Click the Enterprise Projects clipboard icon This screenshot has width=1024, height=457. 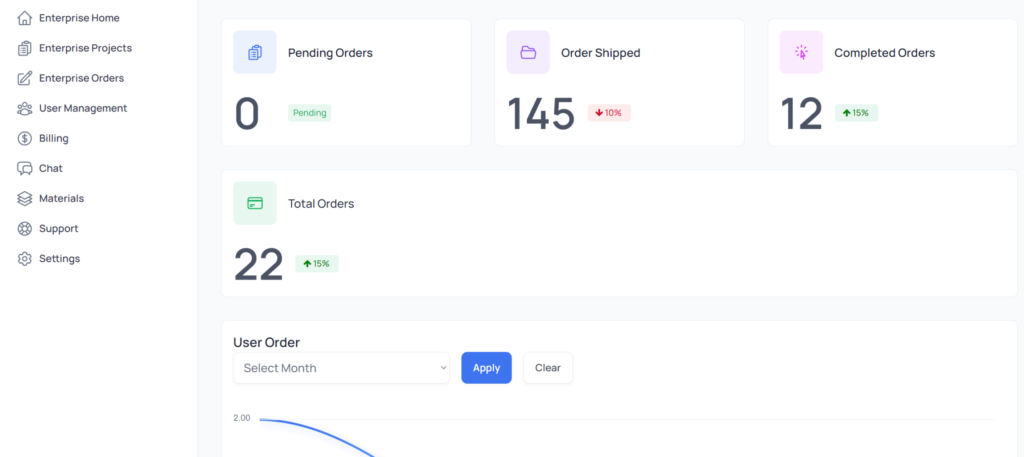(x=25, y=48)
